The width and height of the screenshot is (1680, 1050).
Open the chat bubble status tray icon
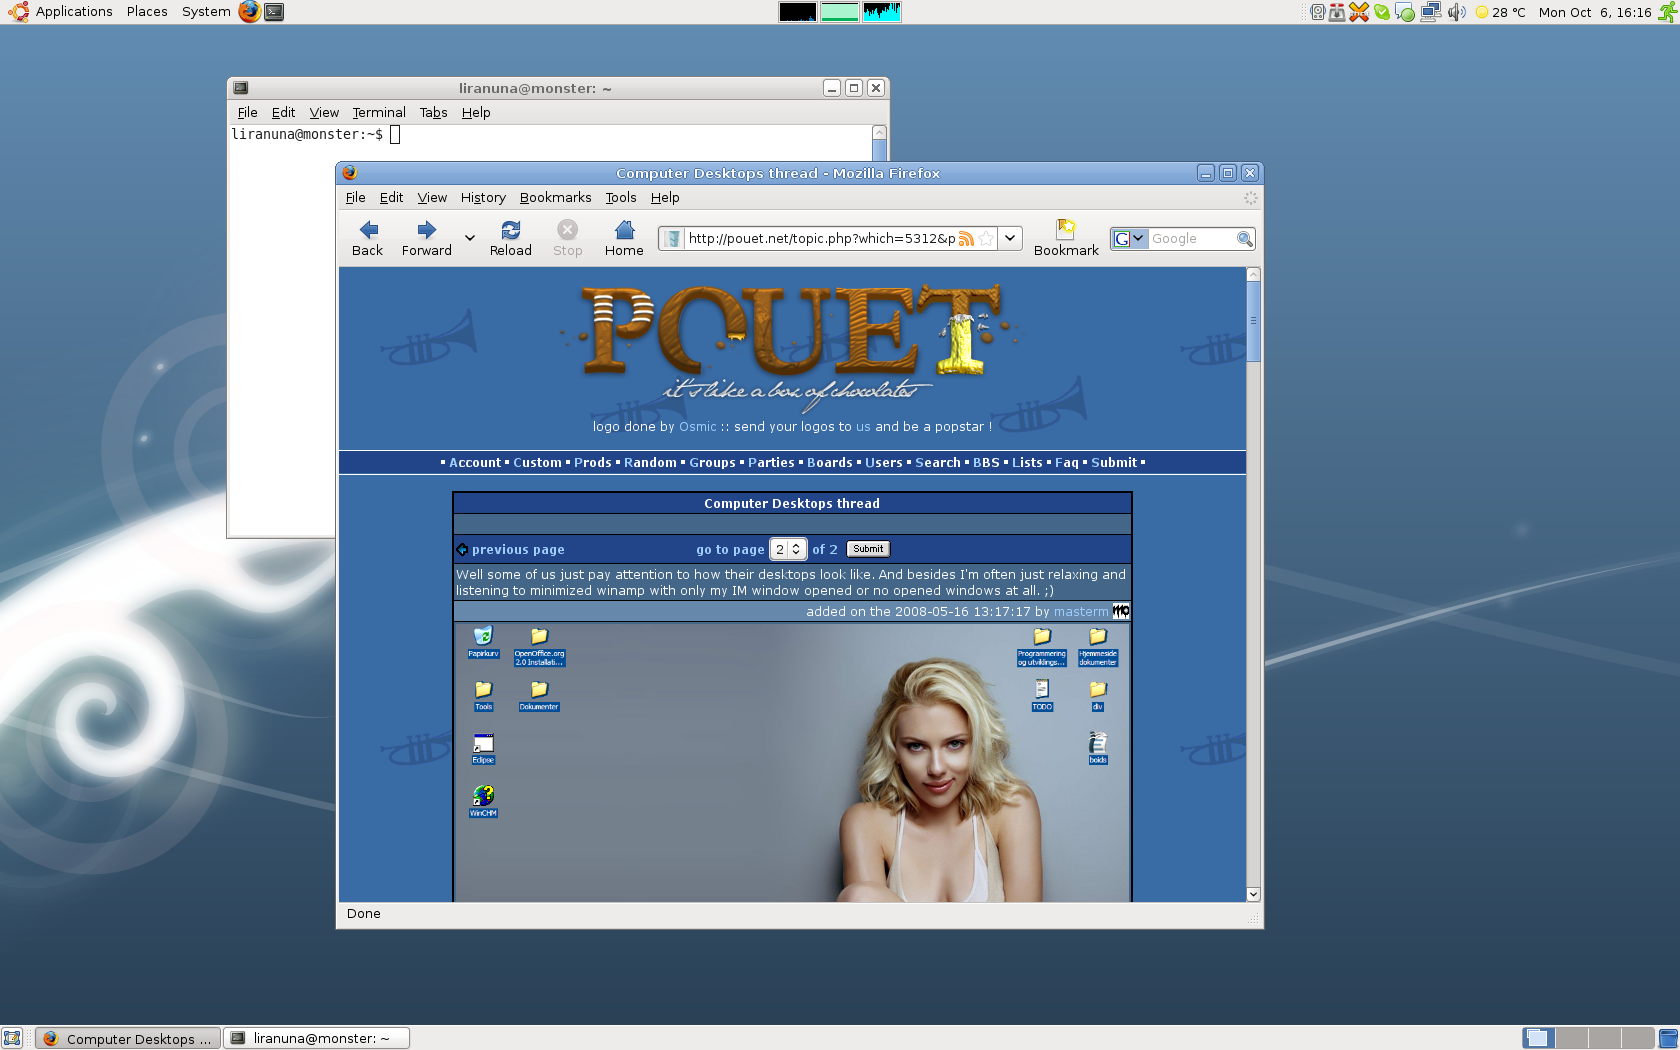click(x=1405, y=12)
